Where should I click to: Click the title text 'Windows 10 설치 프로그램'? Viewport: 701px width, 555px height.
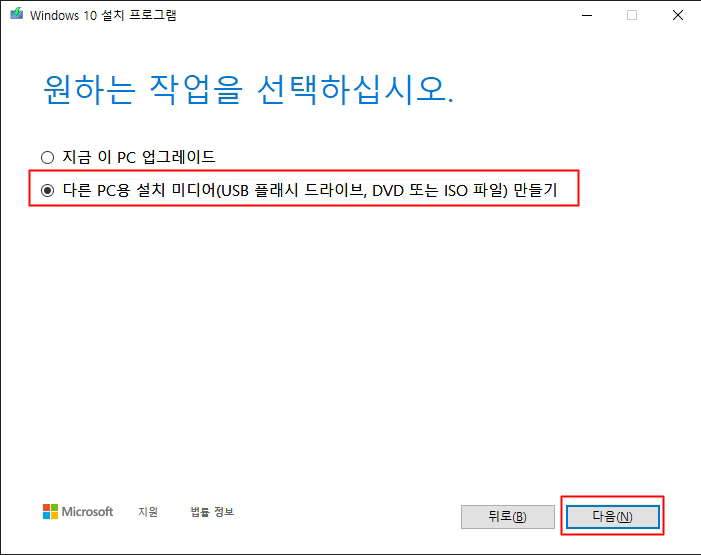103,15
